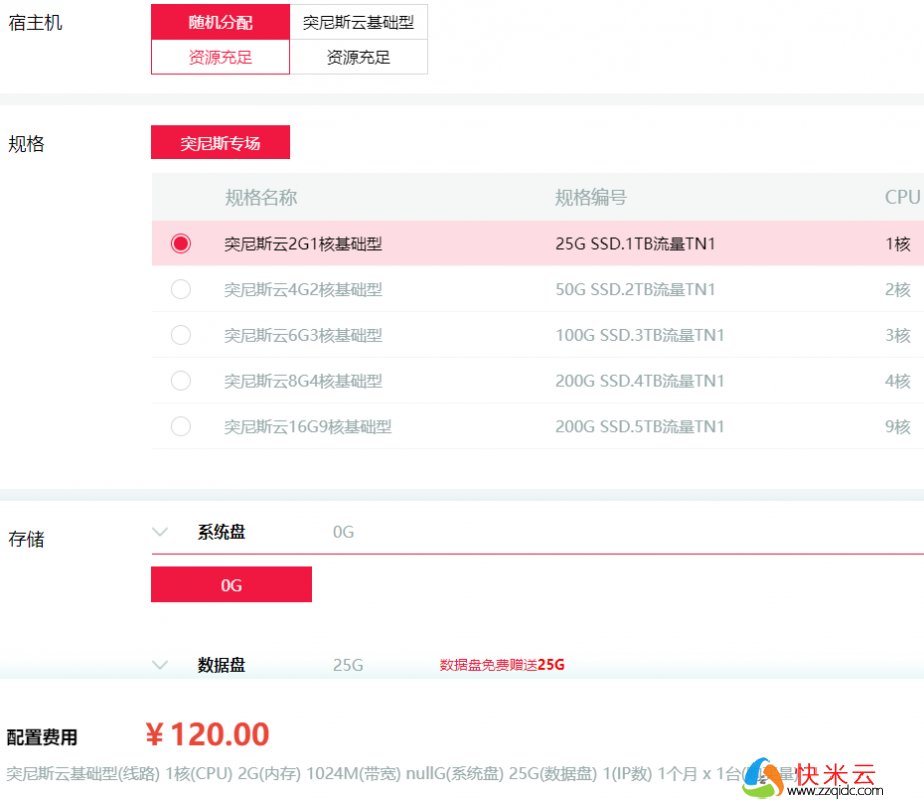The height and width of the screenshot is (800, 924).
Task: Click the 突尼斯云6G3核基础型 spec name
Action: (303, 336)
